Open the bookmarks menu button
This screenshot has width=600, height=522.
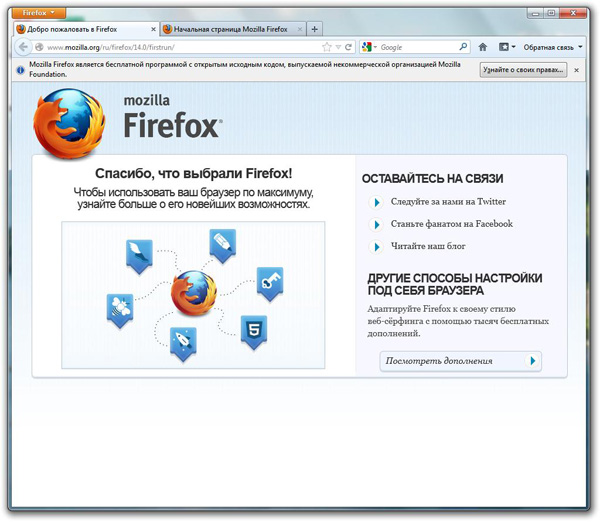[x=507, y=47]
